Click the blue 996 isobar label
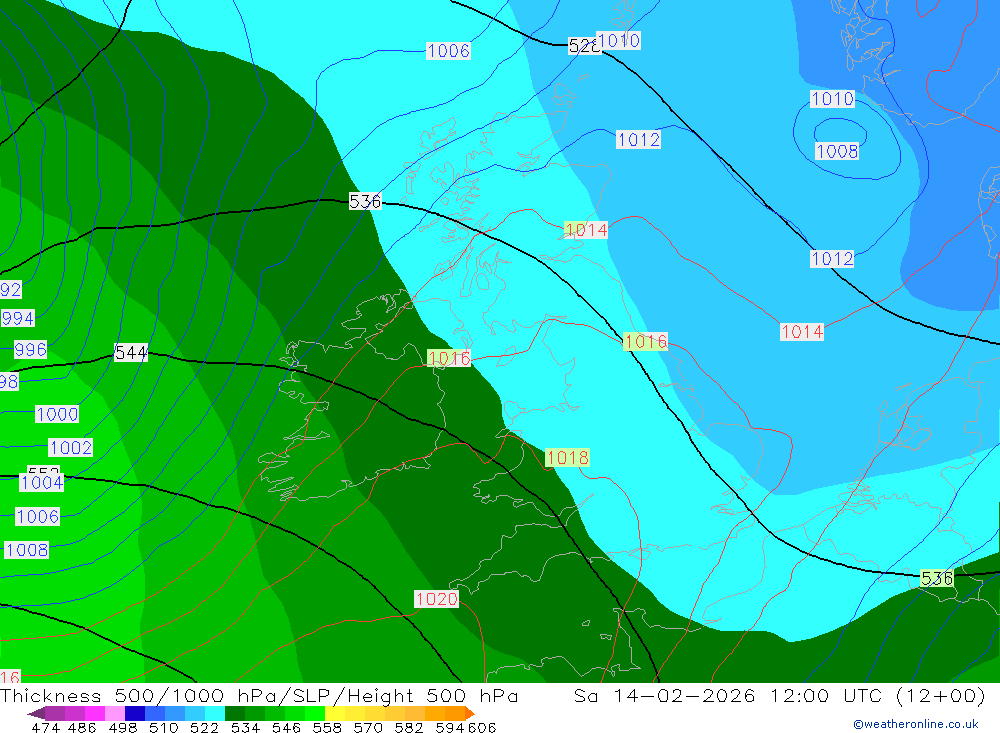This screenshot has width=1000, height=733. (30, 350)
